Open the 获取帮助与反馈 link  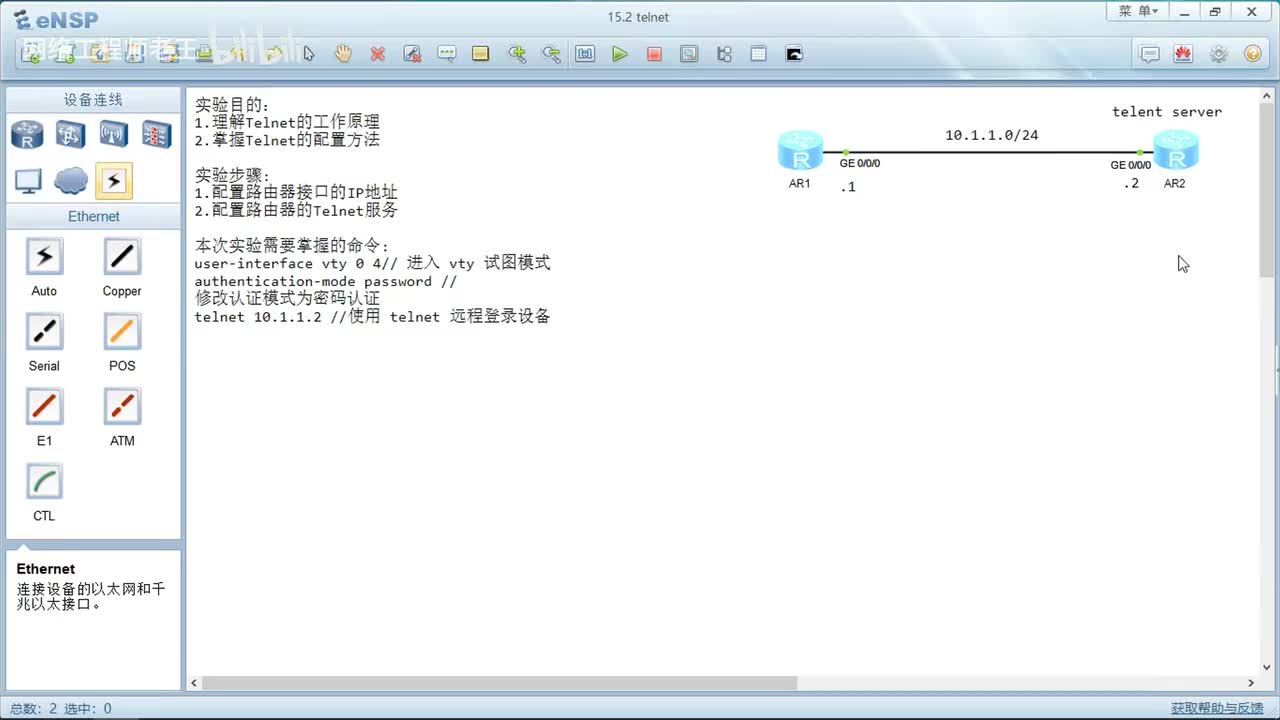tap(1217, 708)
